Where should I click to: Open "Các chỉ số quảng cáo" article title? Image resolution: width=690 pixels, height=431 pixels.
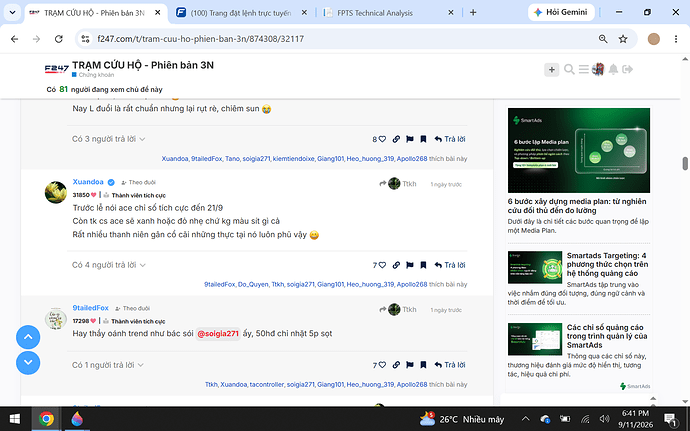[606, 336]
